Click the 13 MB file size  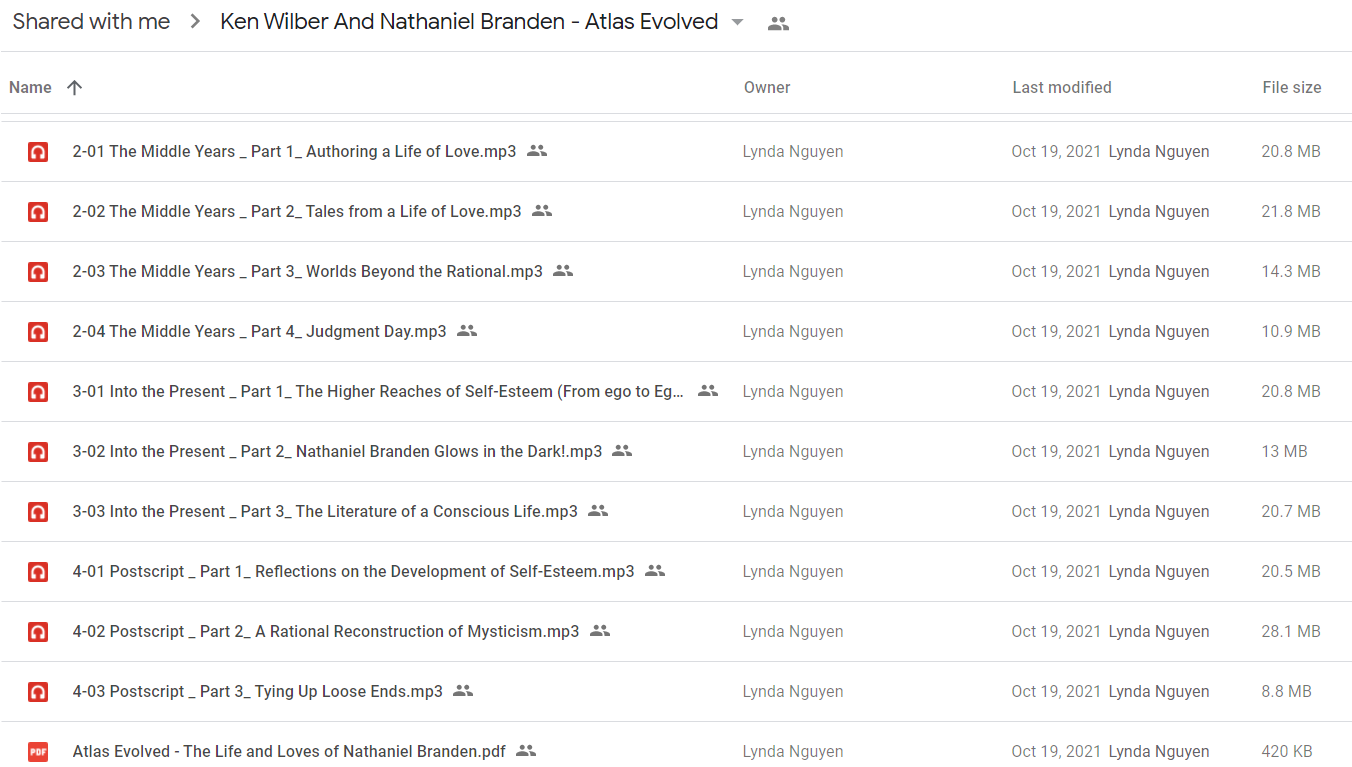pyautogui.click(x=1284, y=452)
